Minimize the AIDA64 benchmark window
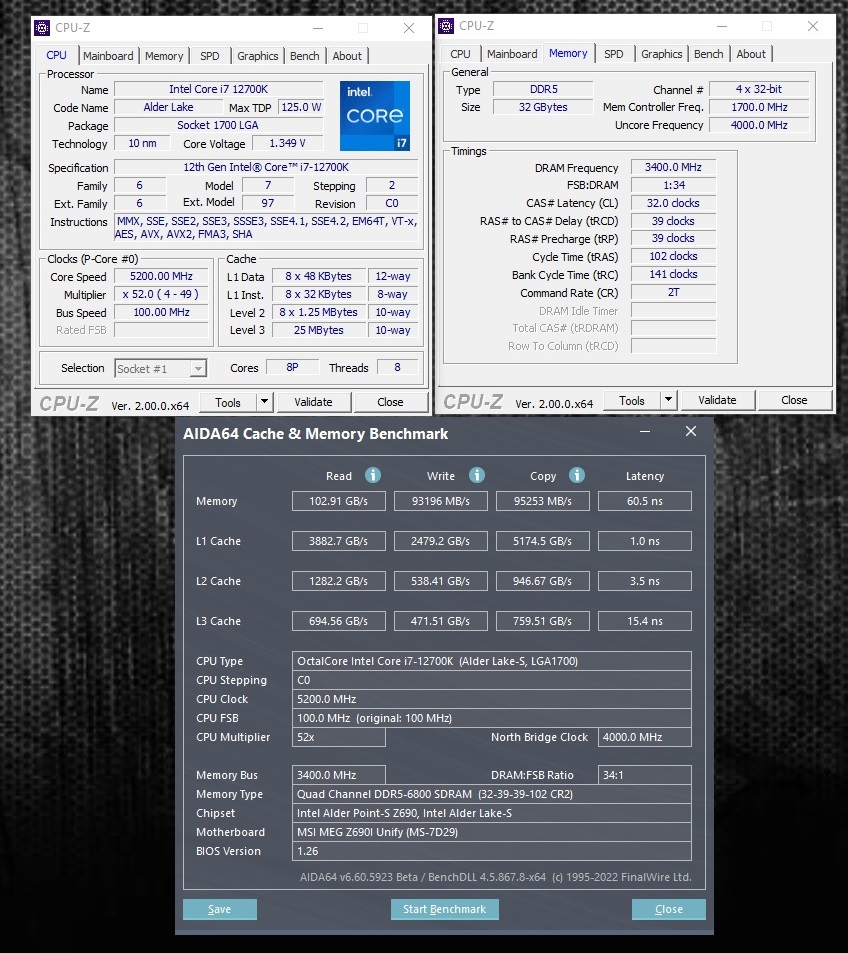The width and height of the screenshot is (848, 953). coord(645,432)
